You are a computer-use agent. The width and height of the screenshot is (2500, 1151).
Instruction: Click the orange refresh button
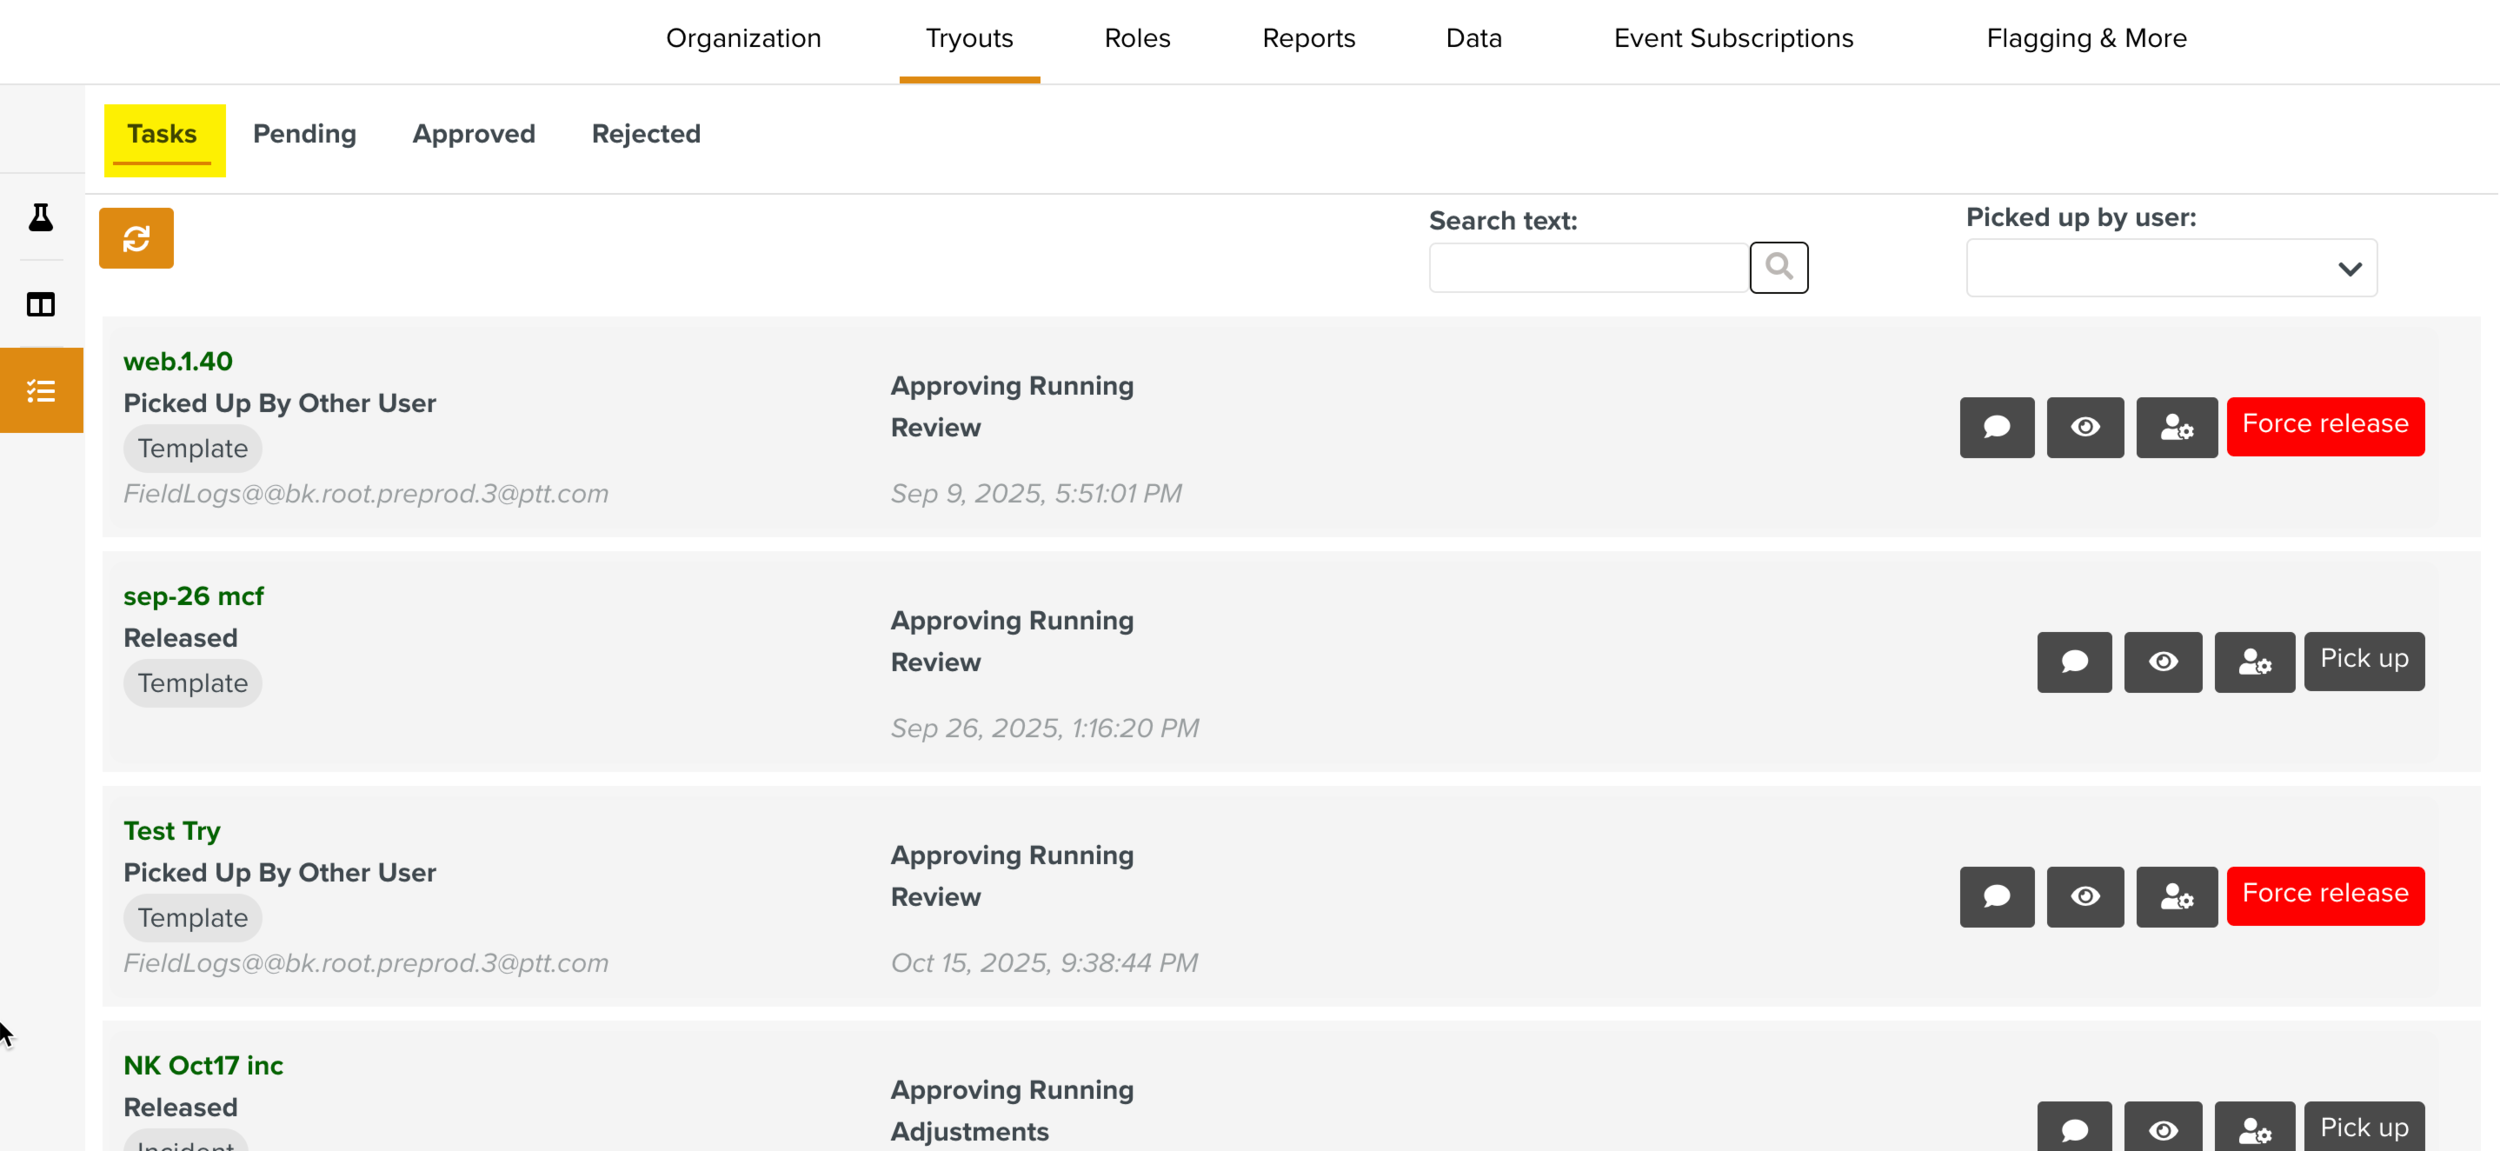pyautogui.click(x=136, y=238)
